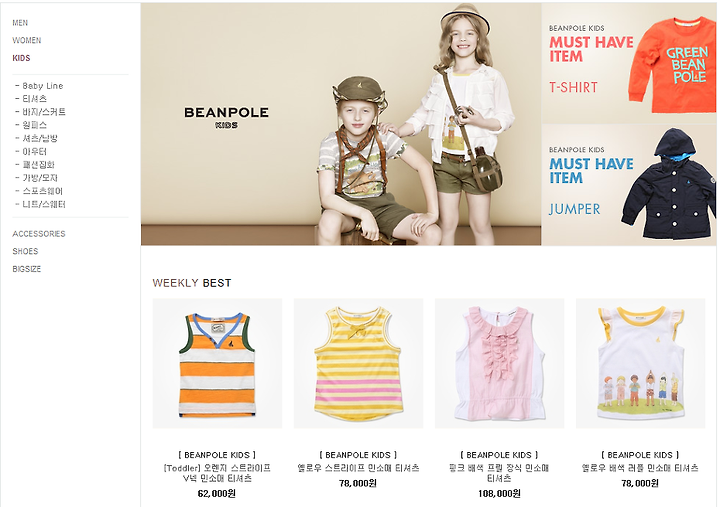
Task: Open the ACCESSORIES category
Action: click(x=39, y=234)
